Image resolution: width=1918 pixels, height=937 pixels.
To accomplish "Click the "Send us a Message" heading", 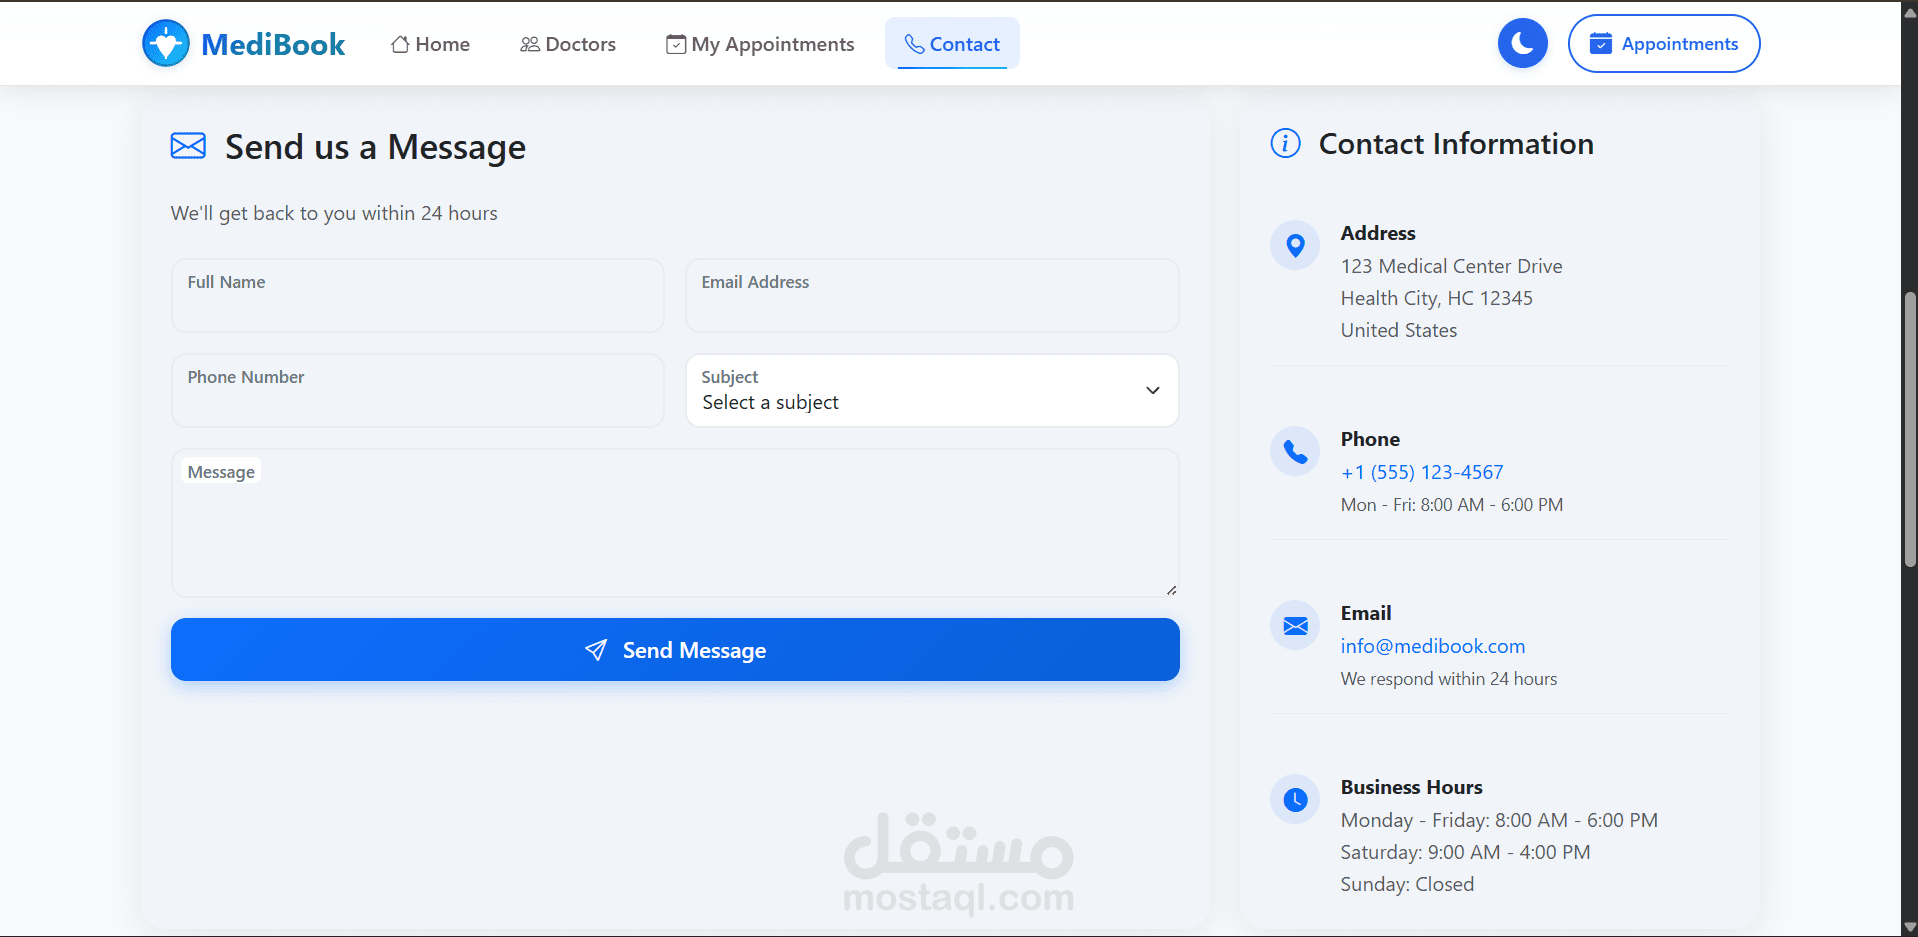I will click(x=375, y=147).
